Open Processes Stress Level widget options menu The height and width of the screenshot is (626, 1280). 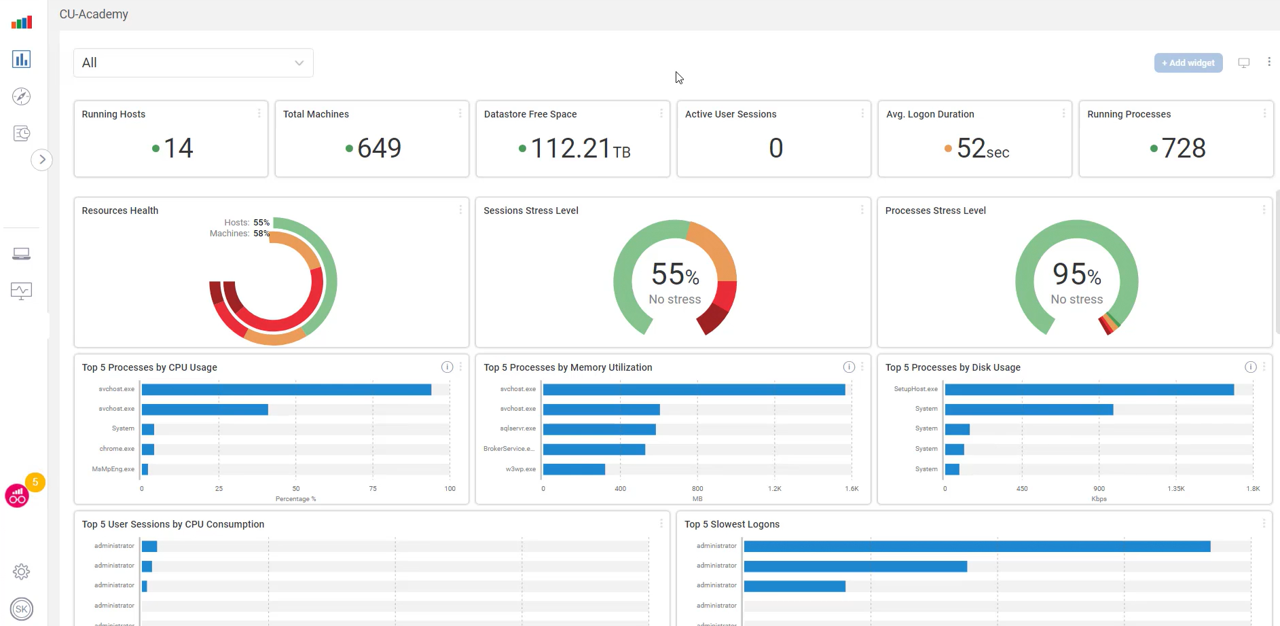(1264, 210)
